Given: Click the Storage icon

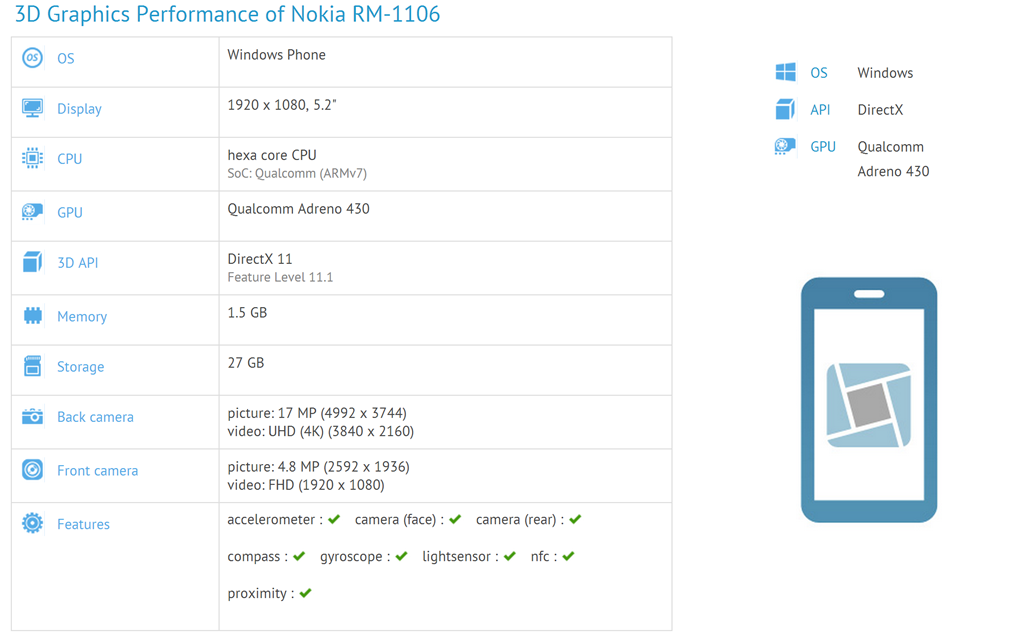Looking at the screenshot, I should point(32,366).
